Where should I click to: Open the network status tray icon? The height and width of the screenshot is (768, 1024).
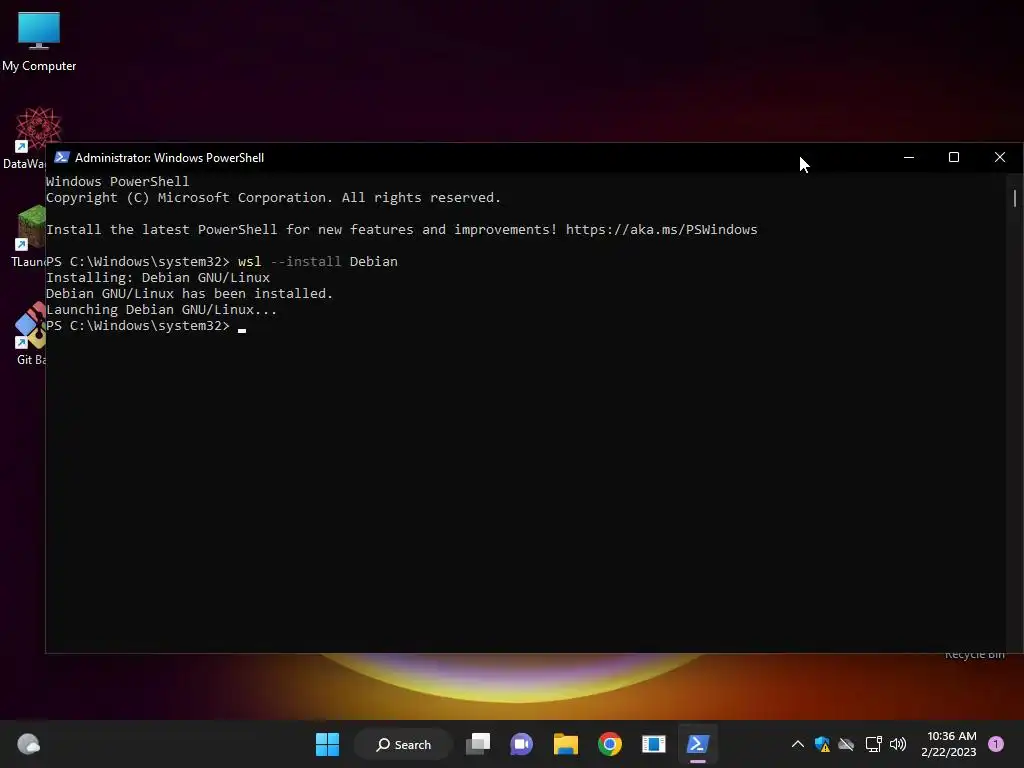click(x=873, y=744)
